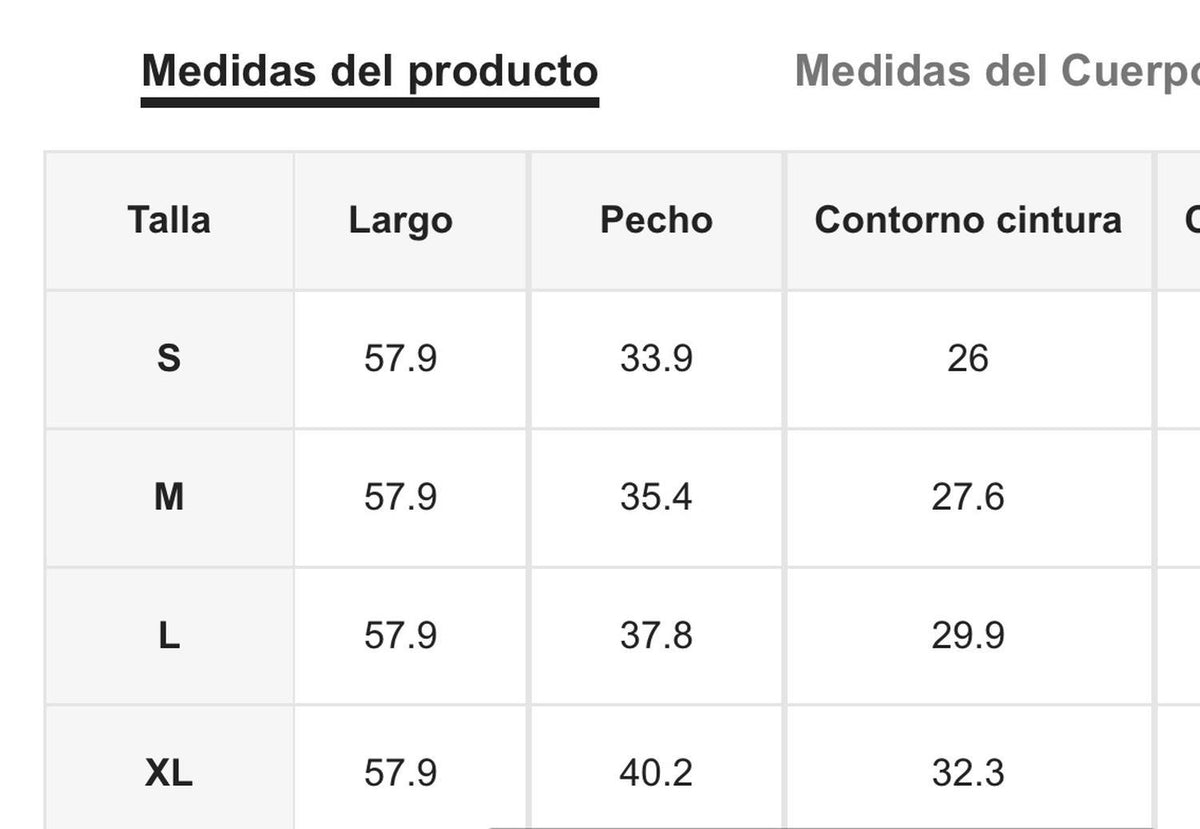Click the Talla column header
The height and width of the screenshot is (829, 1200).
coord(169,220)
